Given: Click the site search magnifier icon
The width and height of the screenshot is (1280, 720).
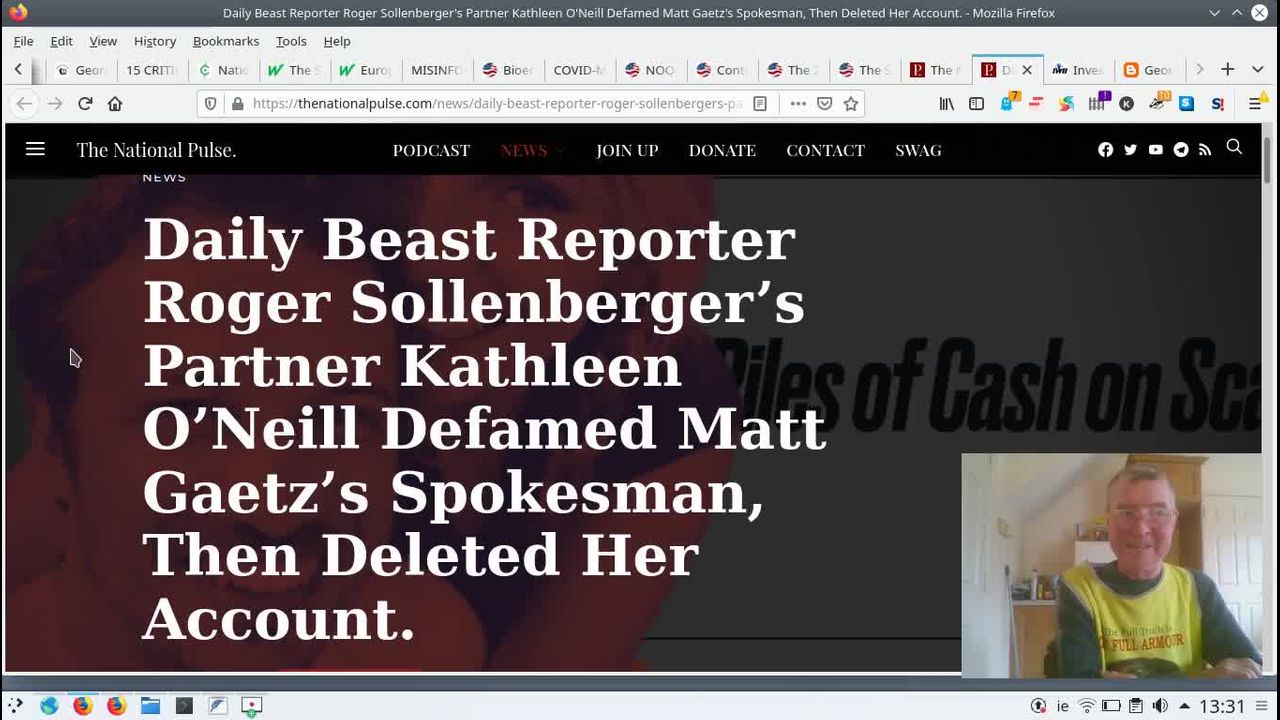Looking at the screenshot, I should tap(1234, 148).
